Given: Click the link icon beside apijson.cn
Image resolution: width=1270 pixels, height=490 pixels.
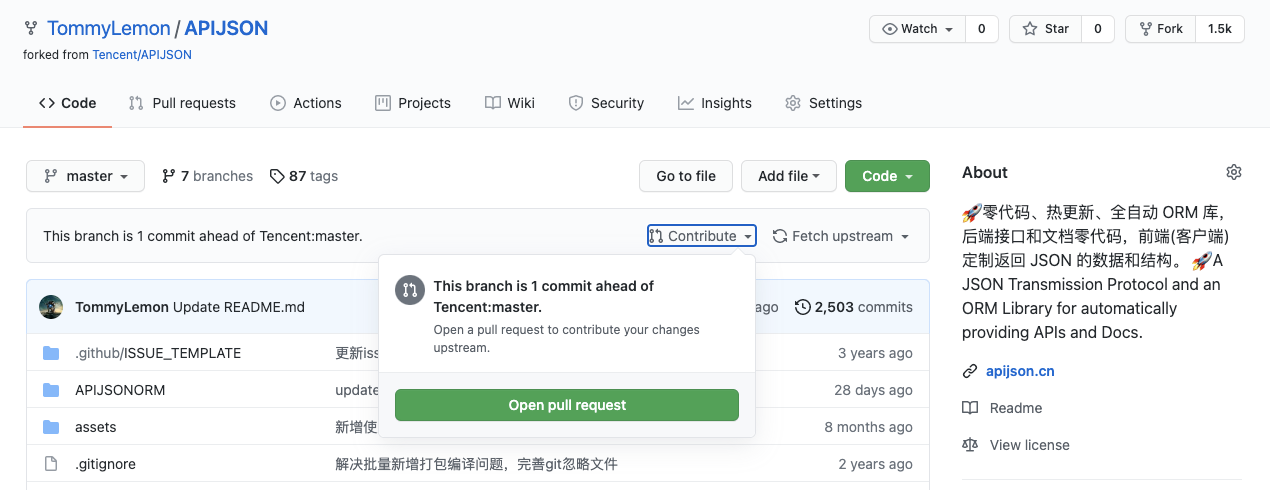Looking at the screenshot, I should pyautogui.click(x=969, y=371).
